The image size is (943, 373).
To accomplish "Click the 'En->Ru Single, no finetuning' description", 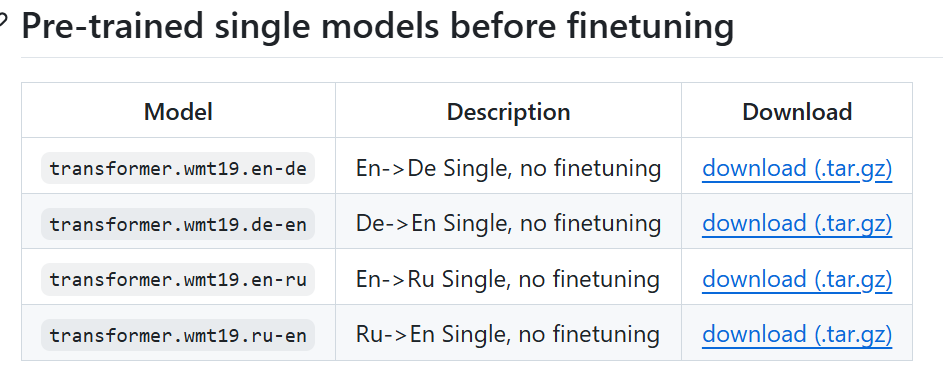I will pos(508,280).
